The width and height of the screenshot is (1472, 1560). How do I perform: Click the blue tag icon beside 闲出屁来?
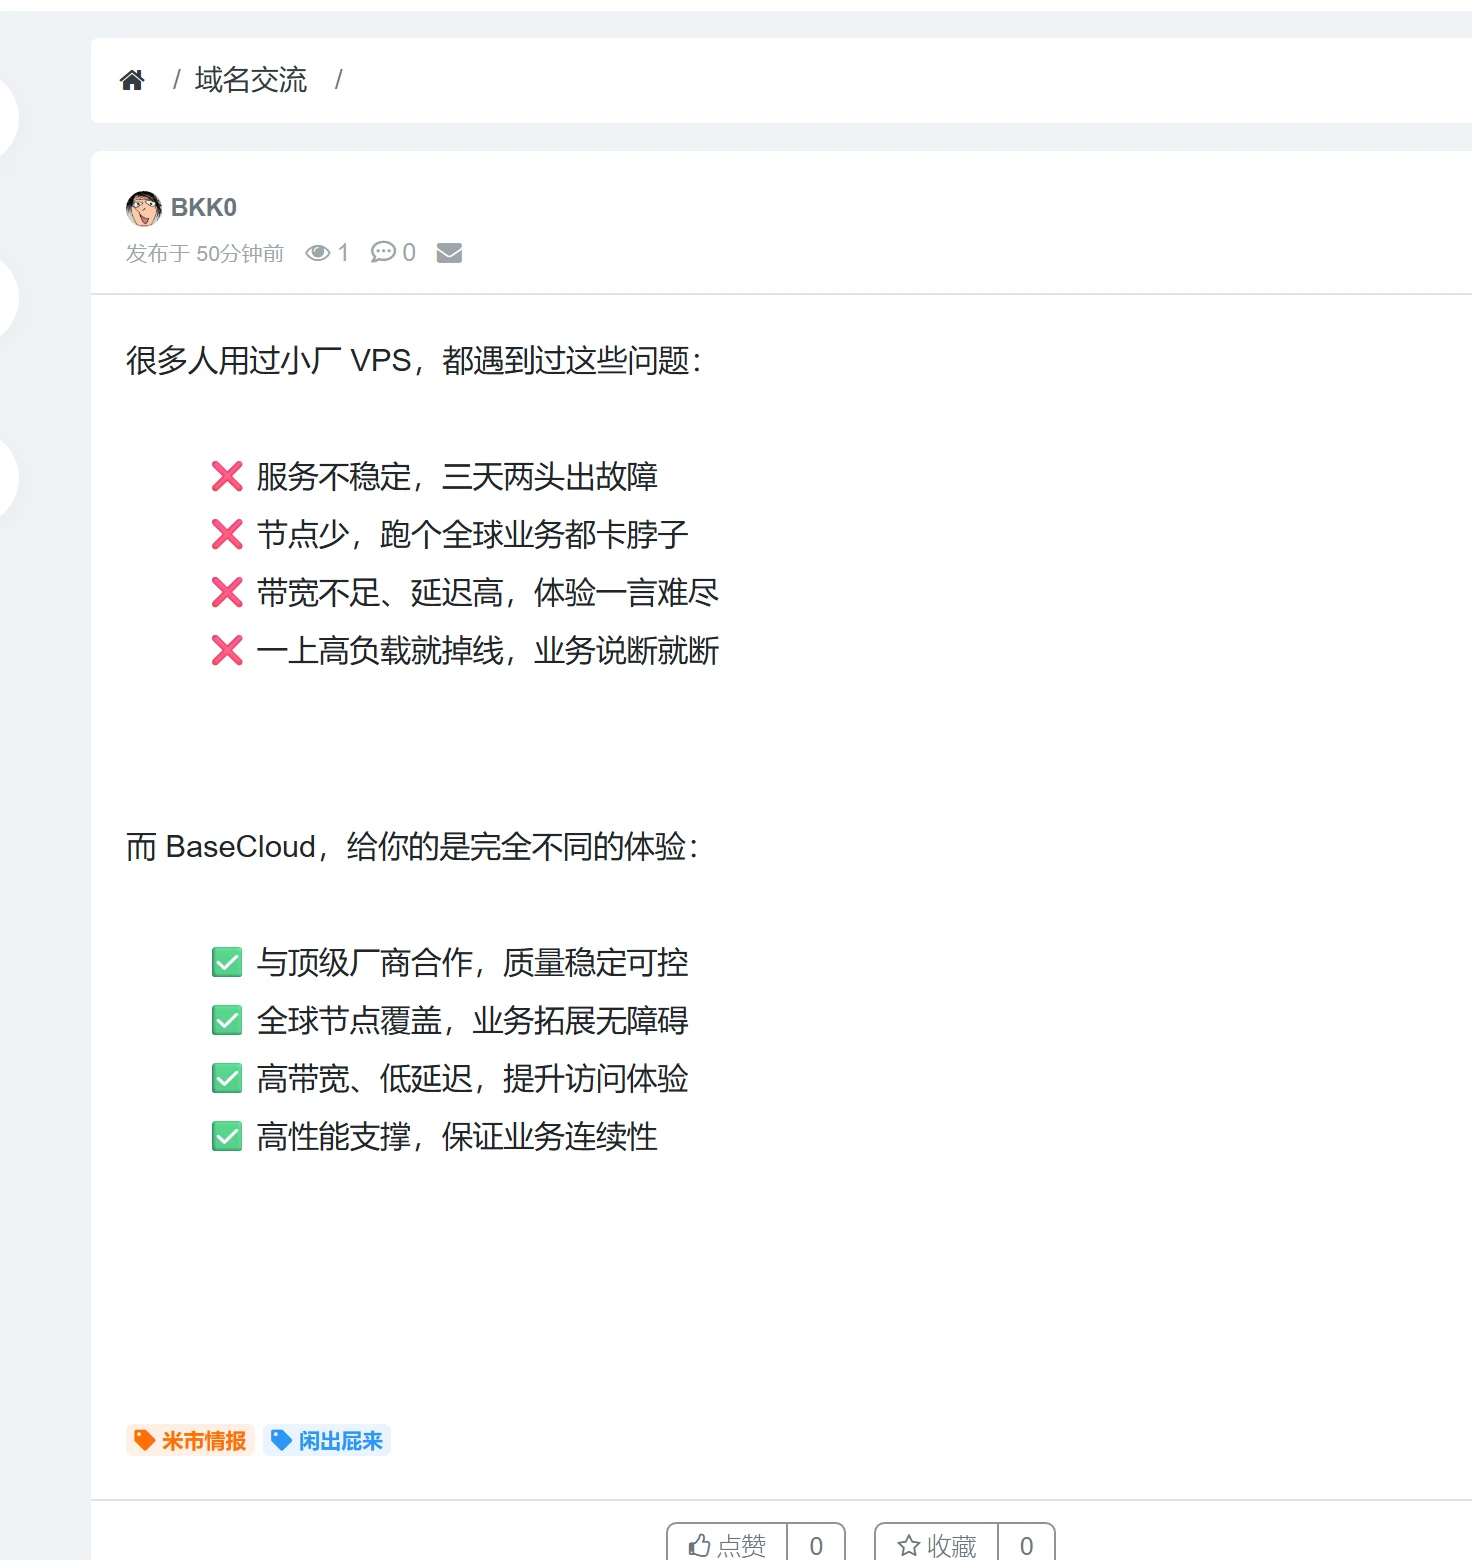(280, 1440)
